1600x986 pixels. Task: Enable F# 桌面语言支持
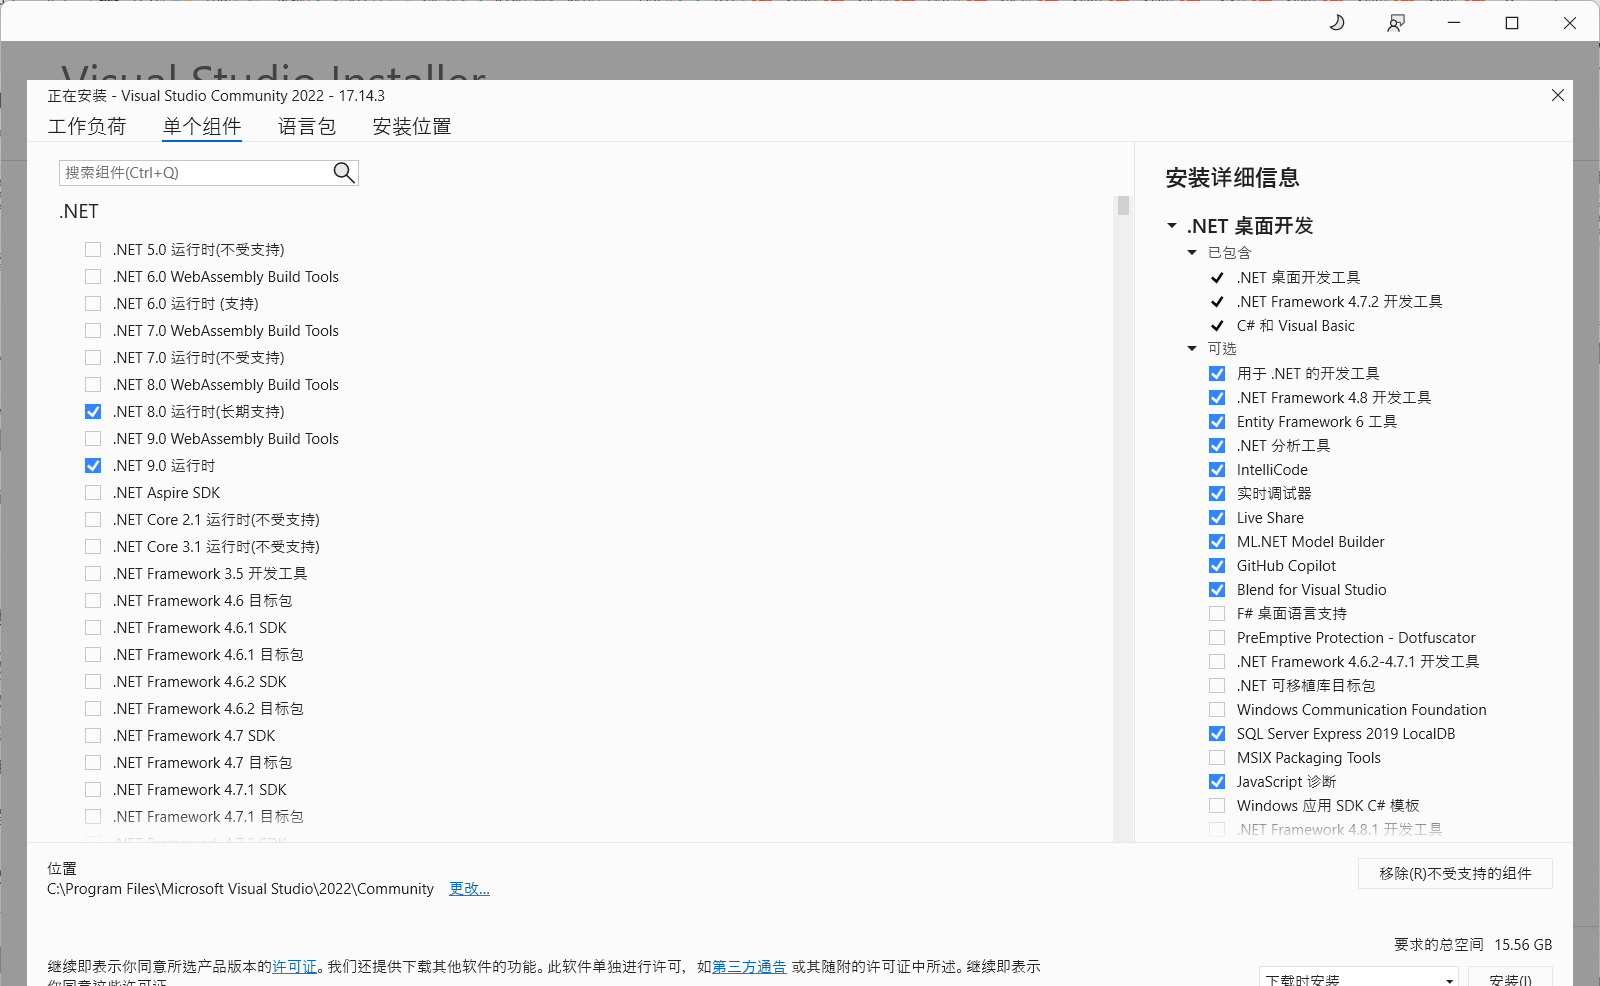(1217, 614)
